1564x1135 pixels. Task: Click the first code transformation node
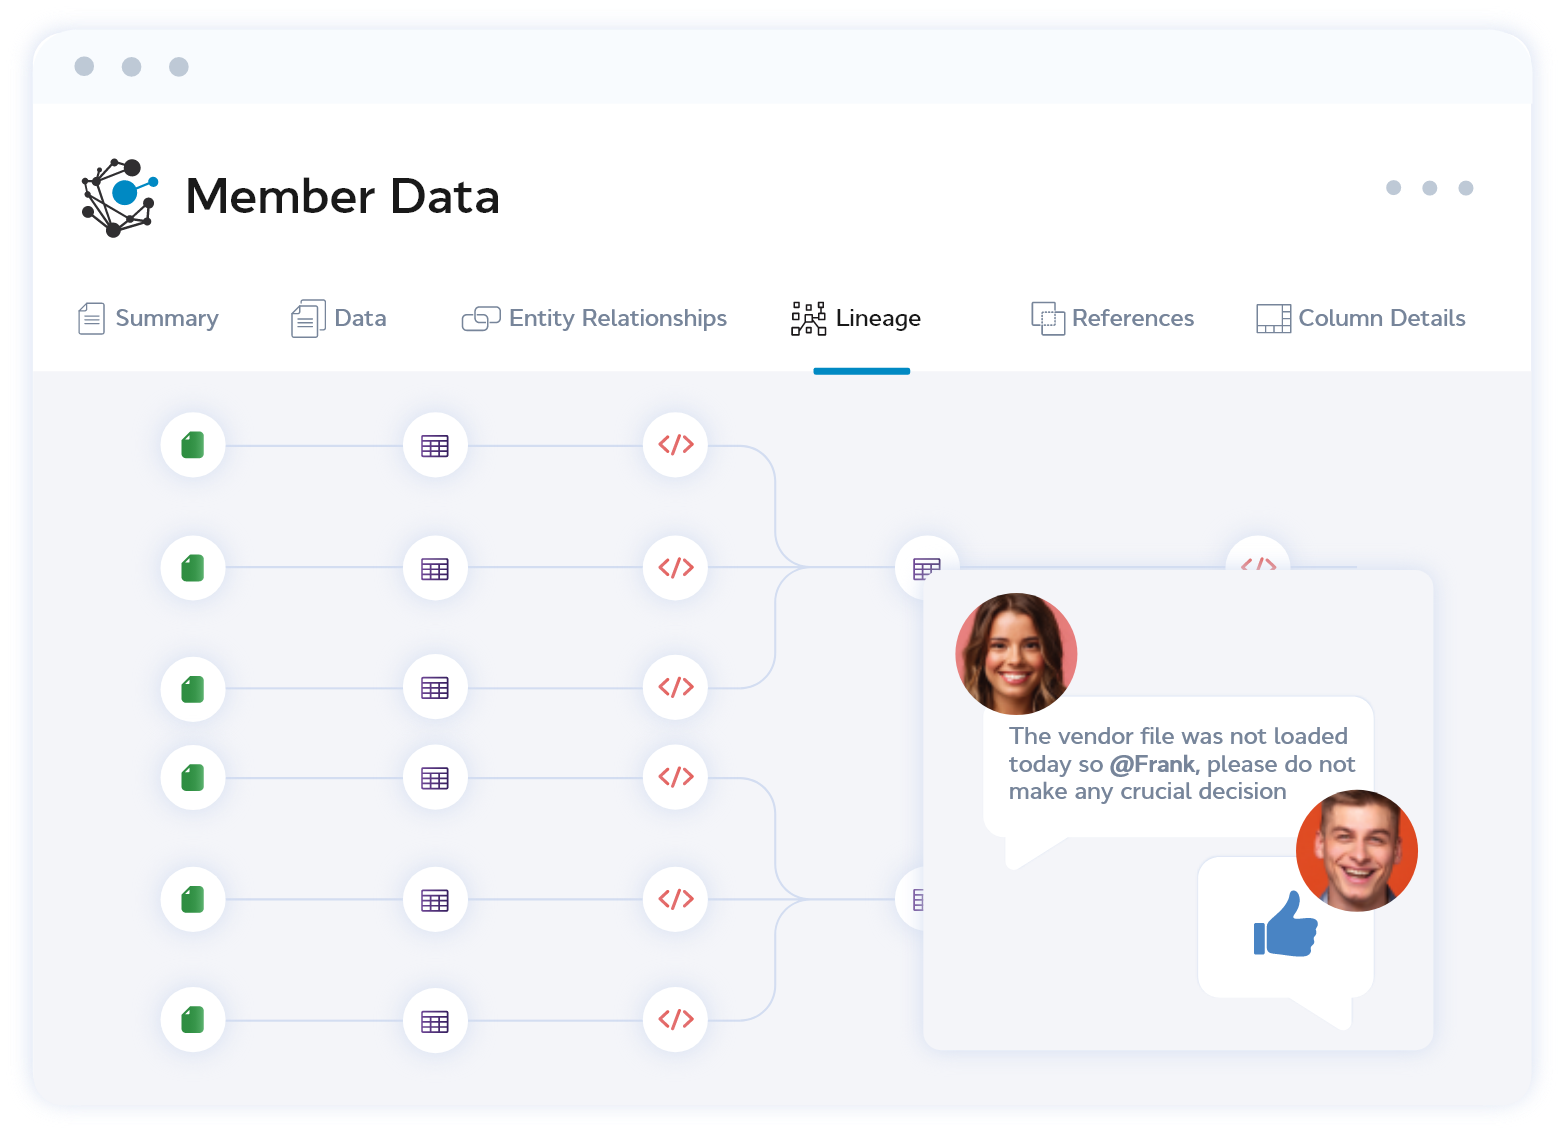click(x=675, y=445)
